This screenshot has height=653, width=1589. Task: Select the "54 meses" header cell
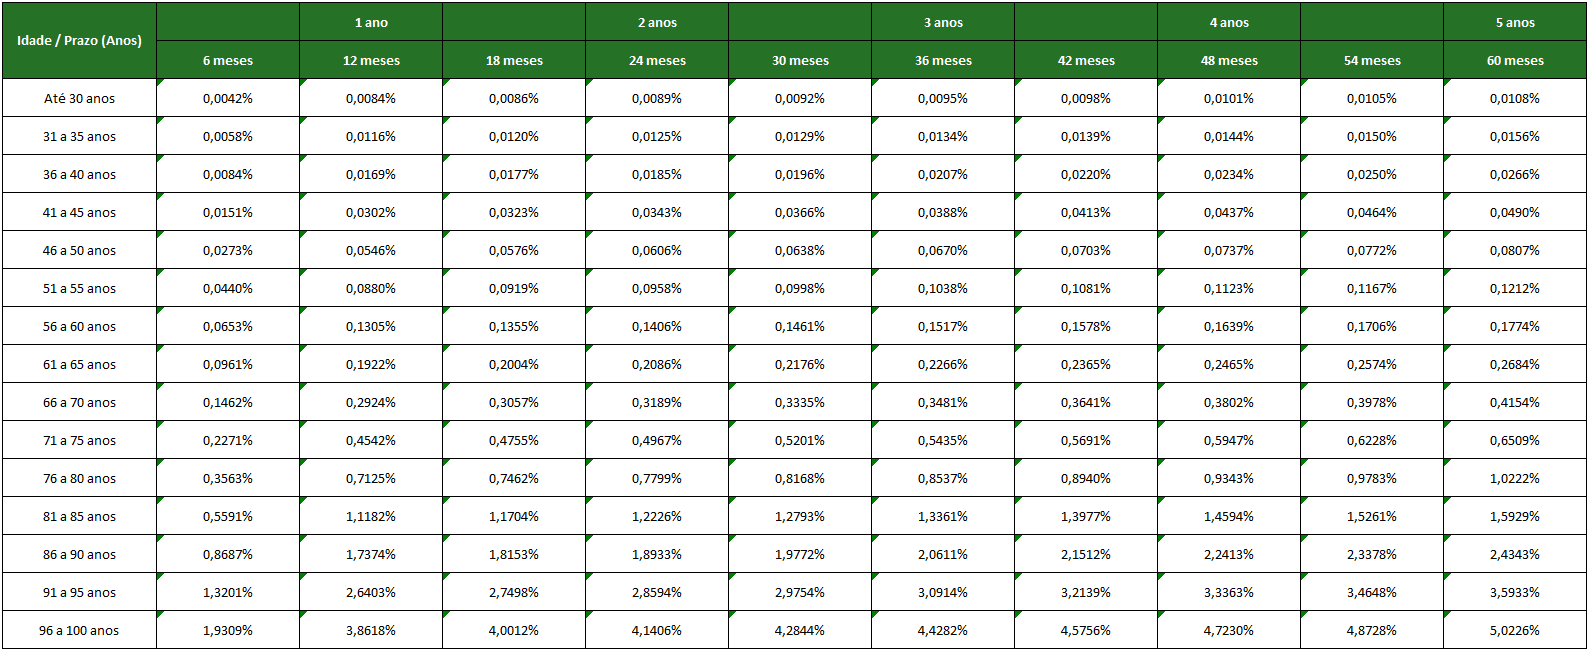tap(1372, 60)
